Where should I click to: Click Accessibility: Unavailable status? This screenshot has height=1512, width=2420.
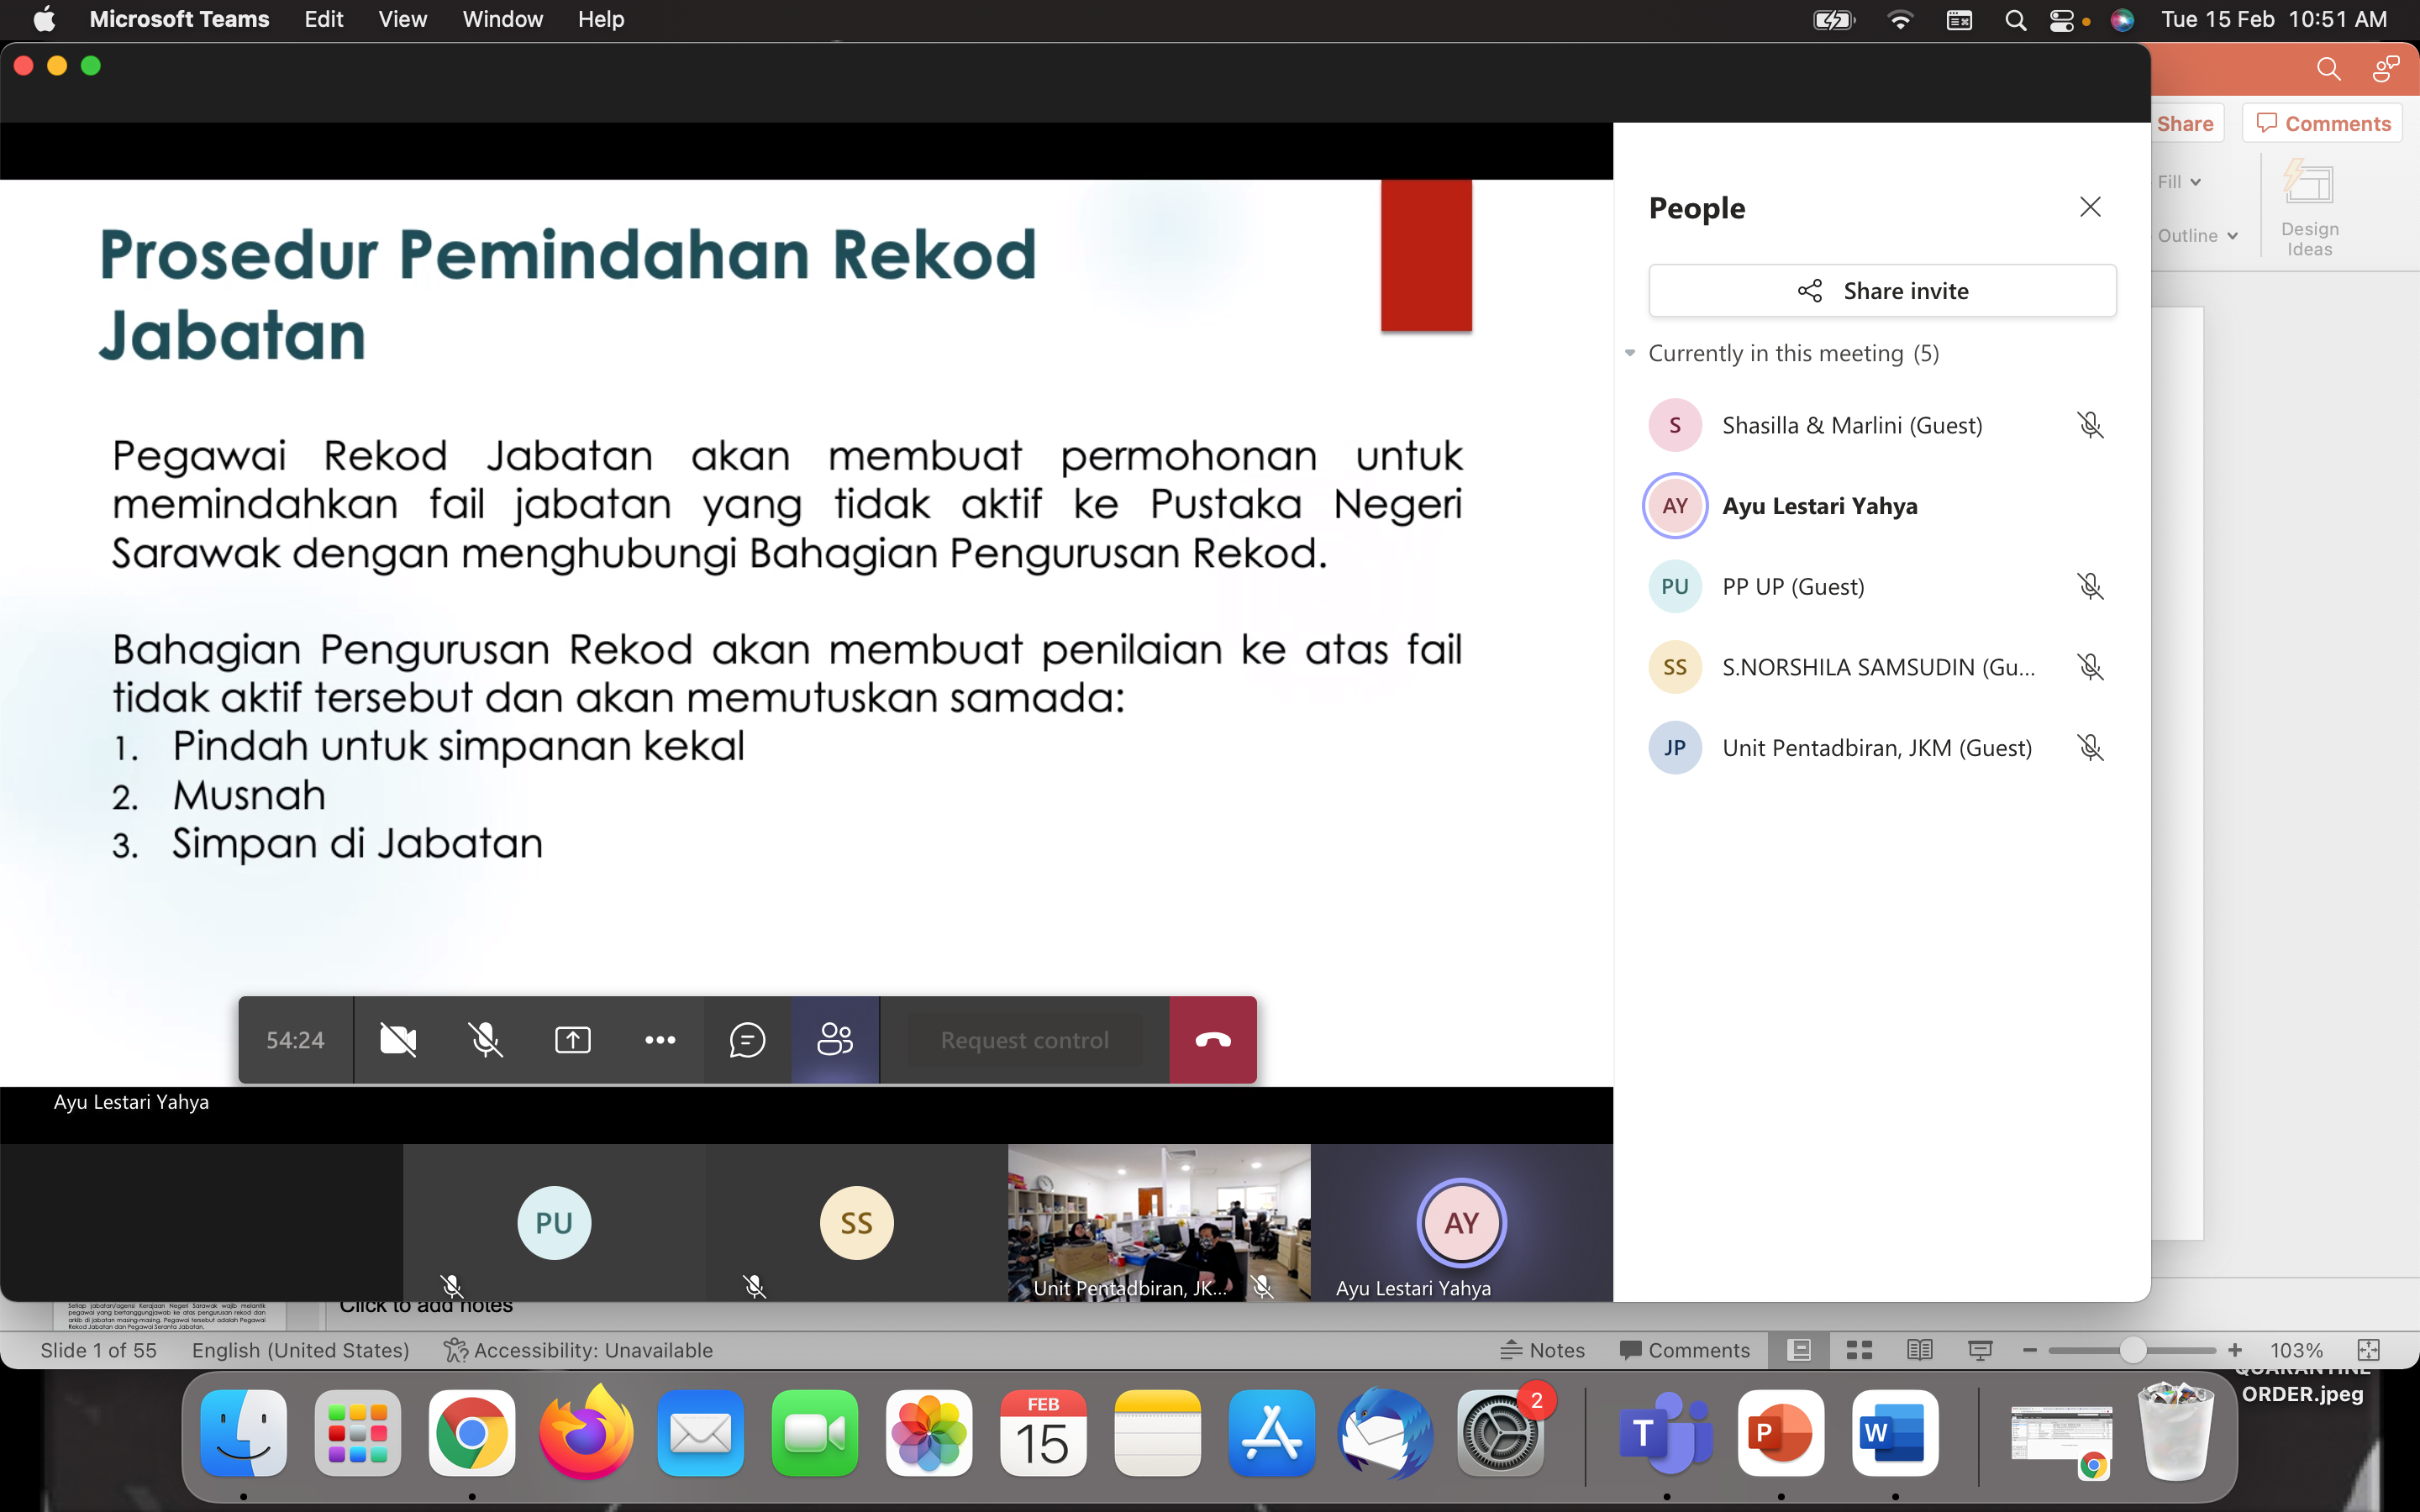579,1350
